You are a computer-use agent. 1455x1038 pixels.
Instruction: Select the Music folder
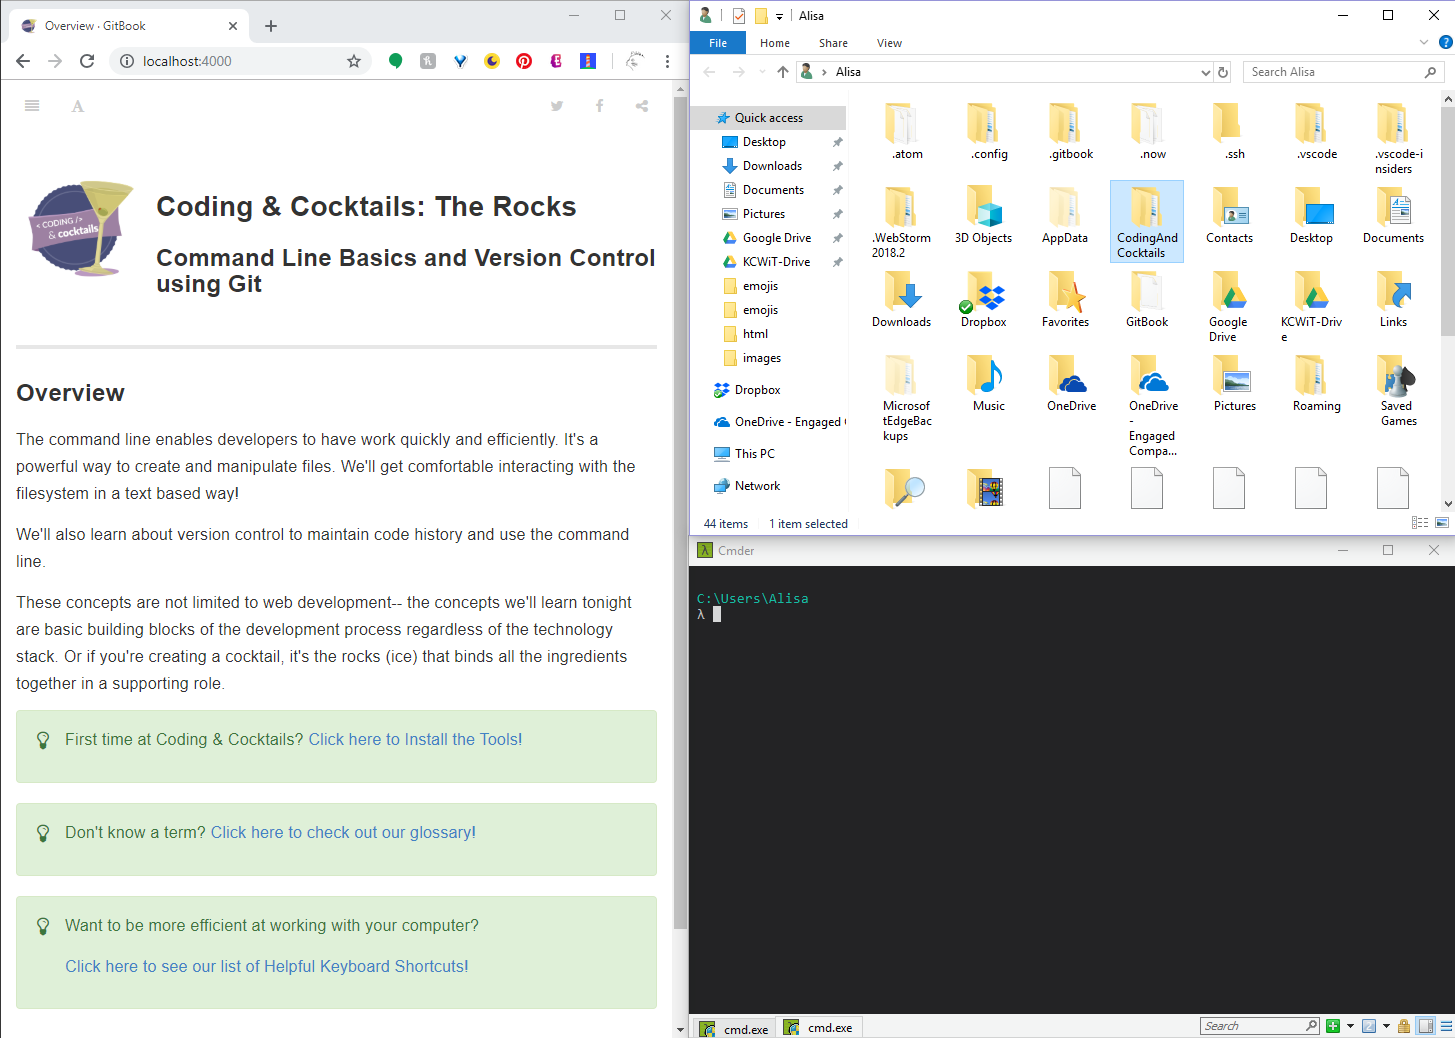pos(989,383)
